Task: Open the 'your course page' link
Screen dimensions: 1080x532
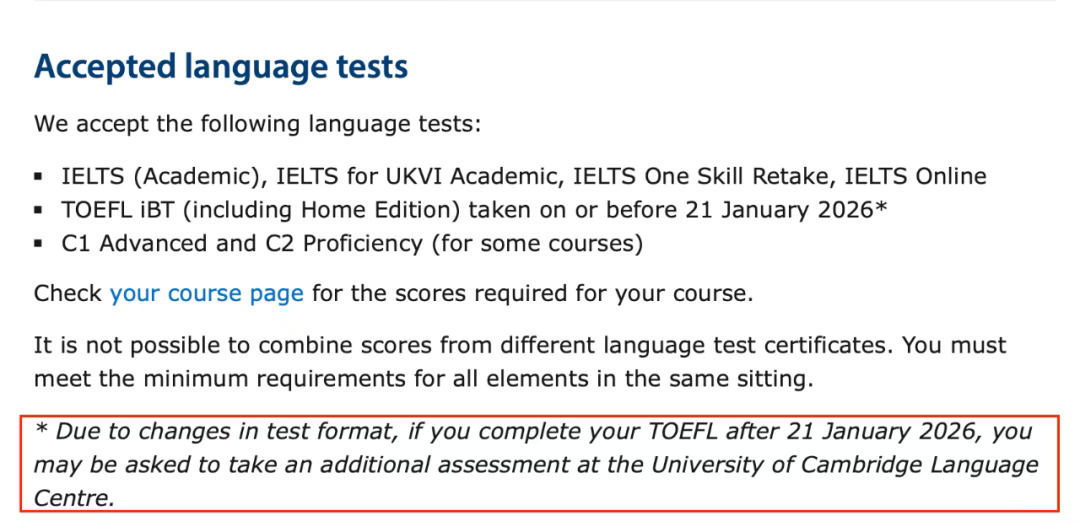Action: pos(206,295)
